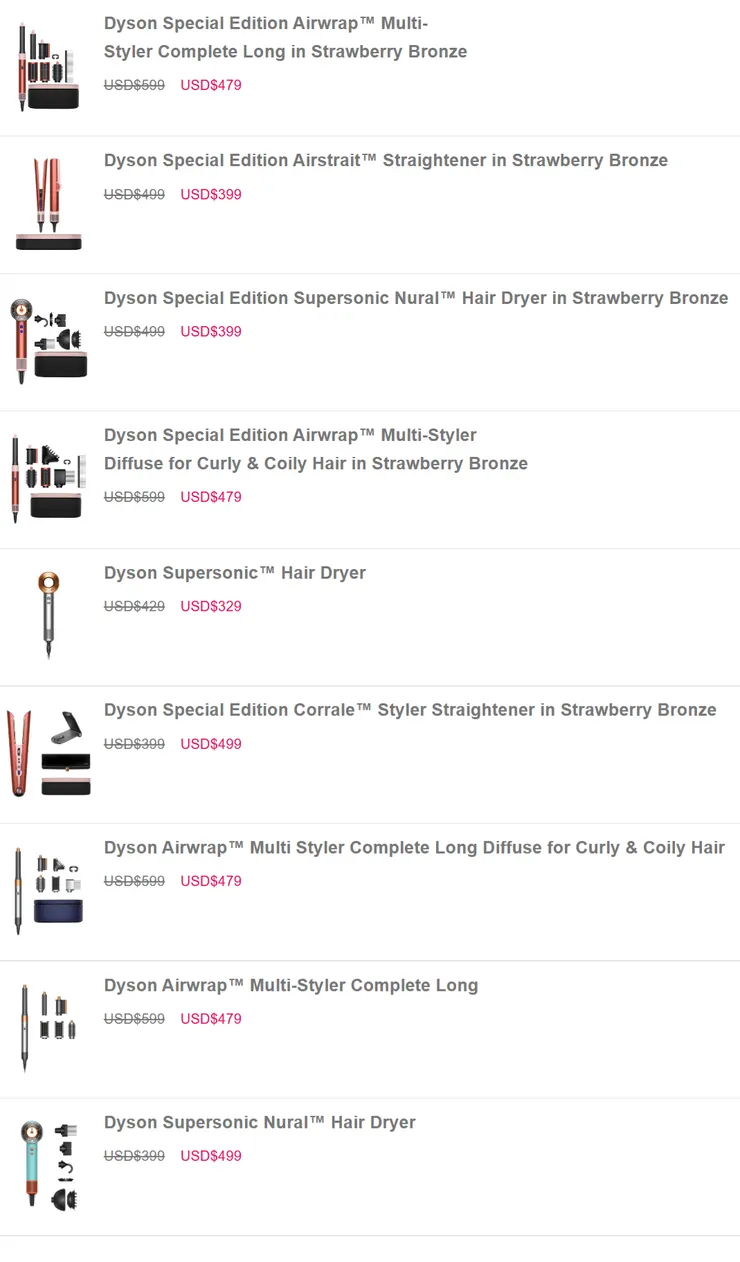
Task: Open Dyson Special Edition Airwrap Complete Long title link
Action: pos(285,37)
